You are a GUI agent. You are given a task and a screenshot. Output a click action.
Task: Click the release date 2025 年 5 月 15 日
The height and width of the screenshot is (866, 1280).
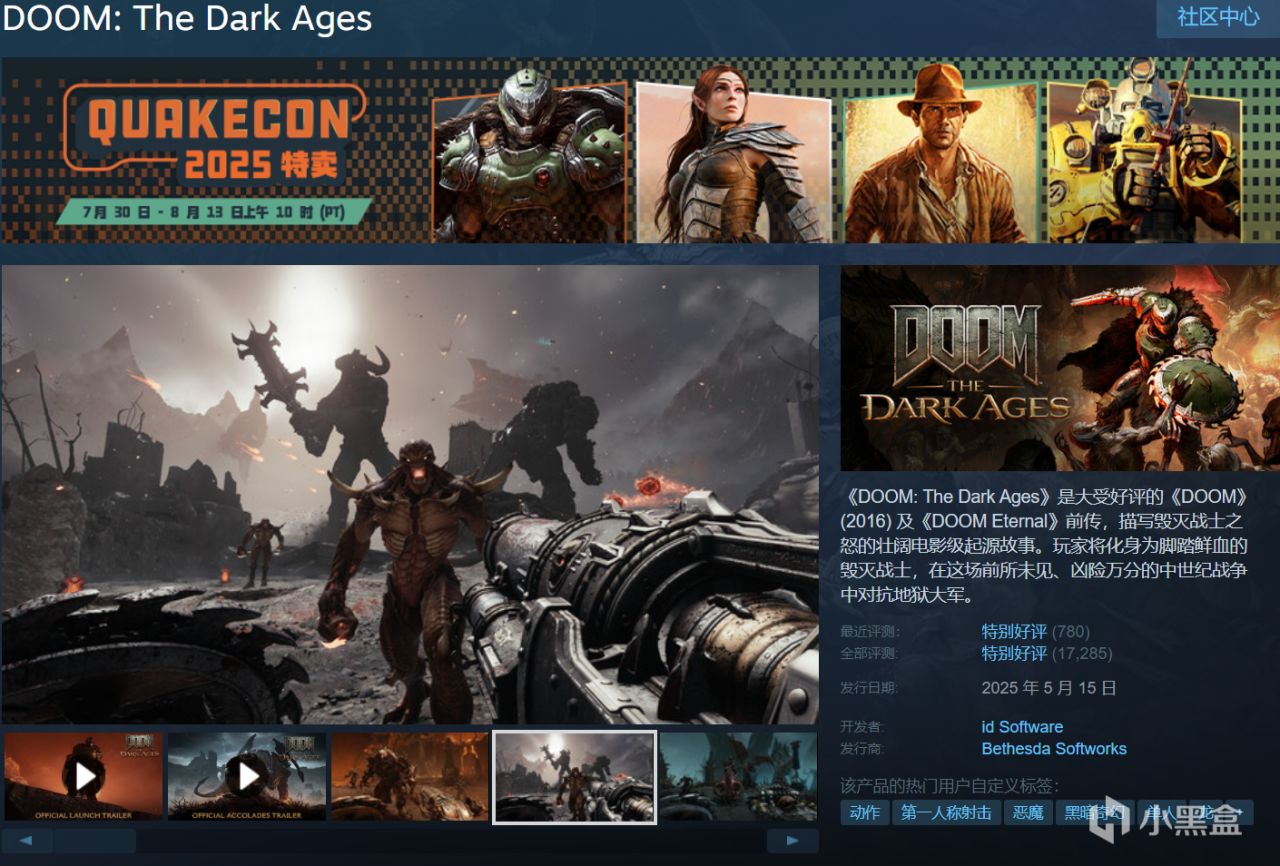[1049, 688]
